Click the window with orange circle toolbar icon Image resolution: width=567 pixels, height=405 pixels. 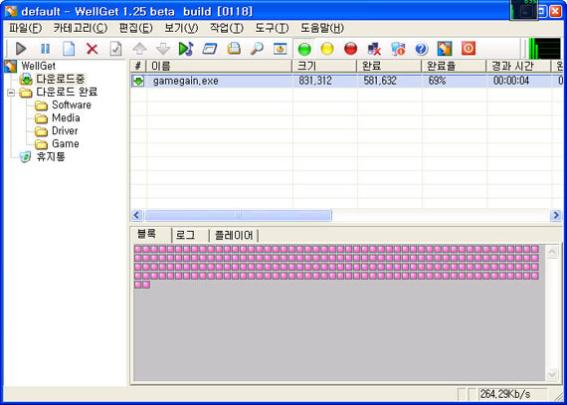(x=280, y=49)
